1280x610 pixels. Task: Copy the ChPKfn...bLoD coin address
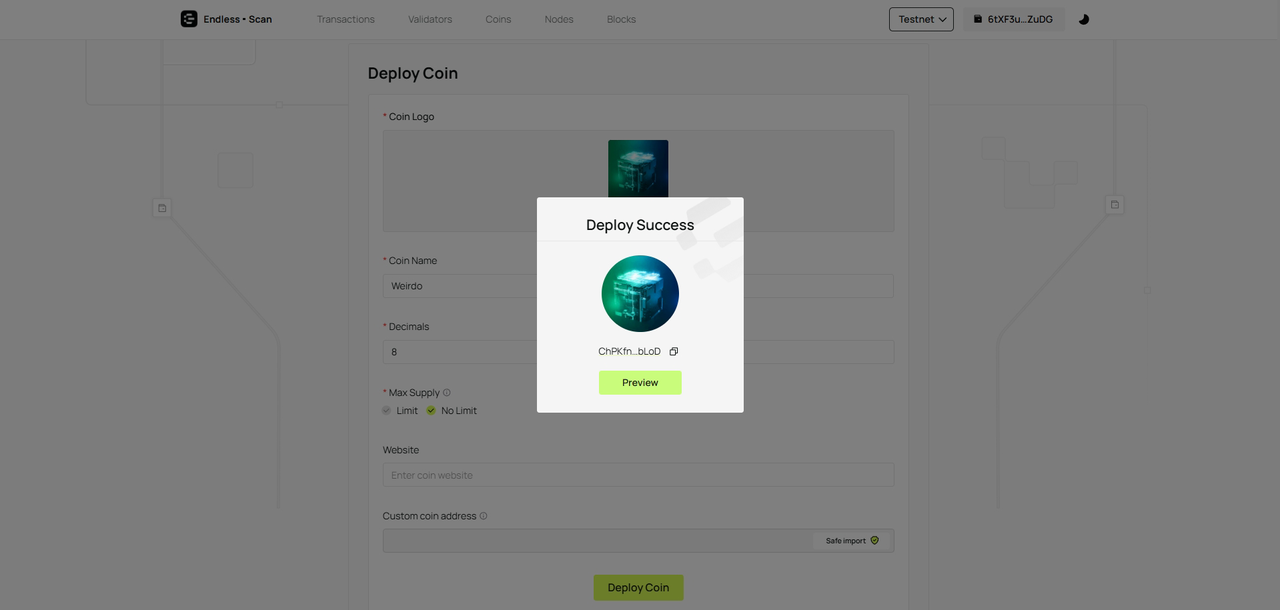click(x=674, y=352)
